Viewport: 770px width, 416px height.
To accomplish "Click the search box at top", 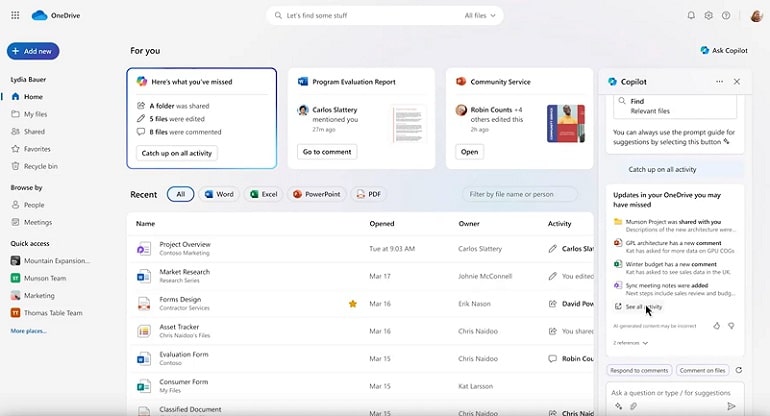I will 385,16.
